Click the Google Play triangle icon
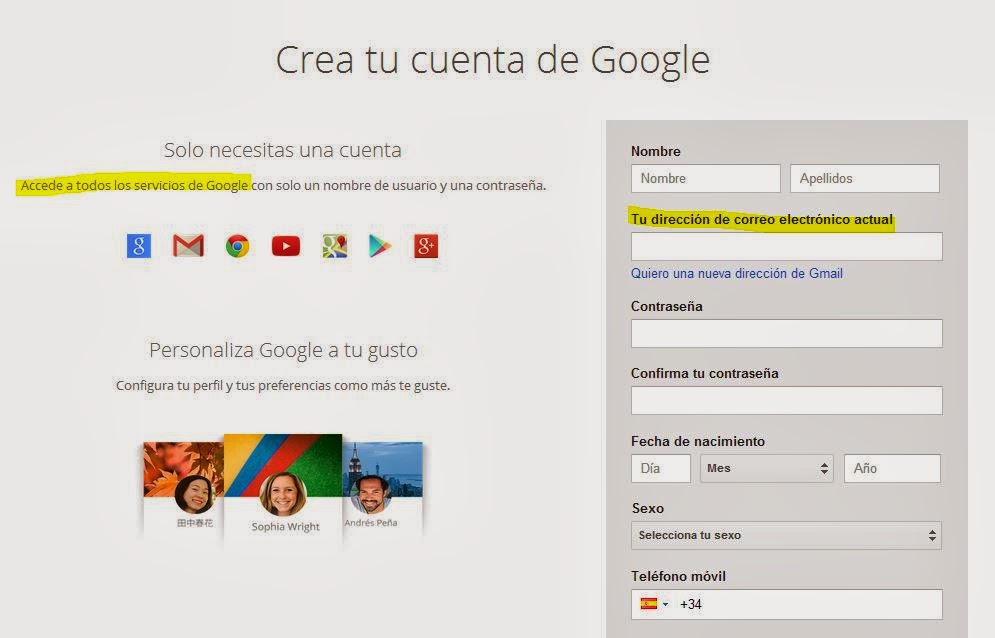This screenshot has width=995, height=638. pyautogui.click(x=379, y=246)
